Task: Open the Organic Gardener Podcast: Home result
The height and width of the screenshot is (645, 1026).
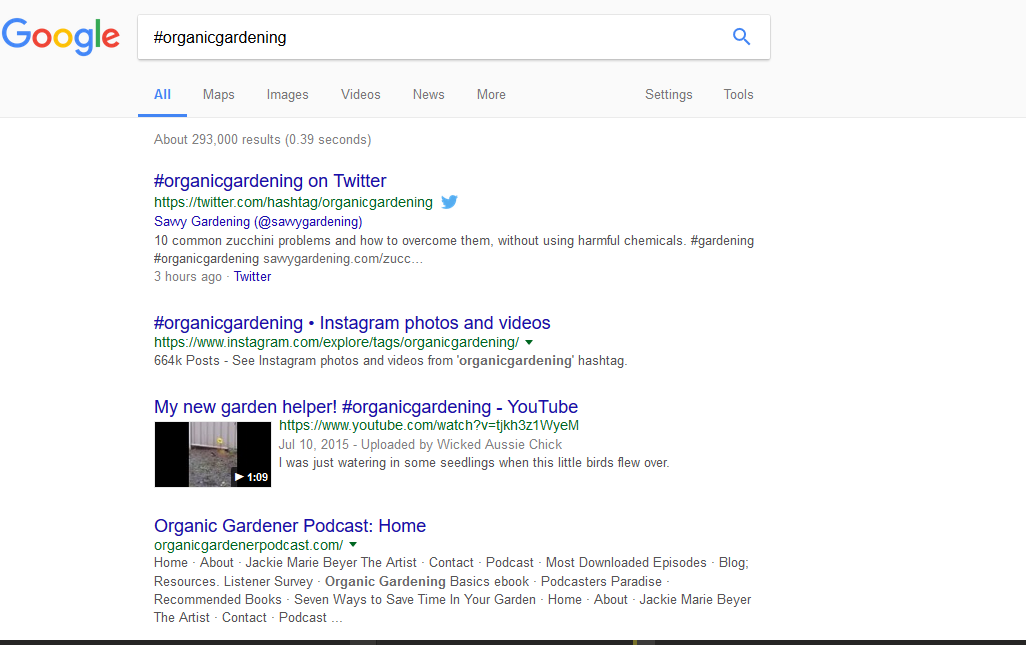Action: coord(290,526)
